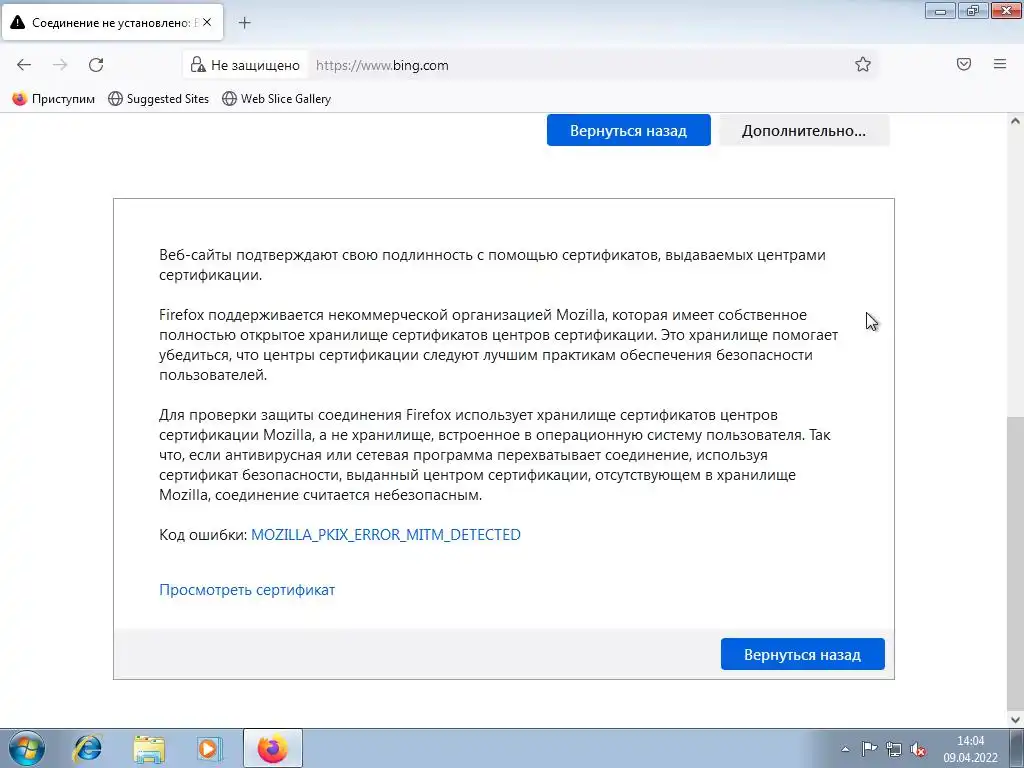Open the Action Center flag icon
This screenshot has height=768, width=1024.
coord(869,749)
